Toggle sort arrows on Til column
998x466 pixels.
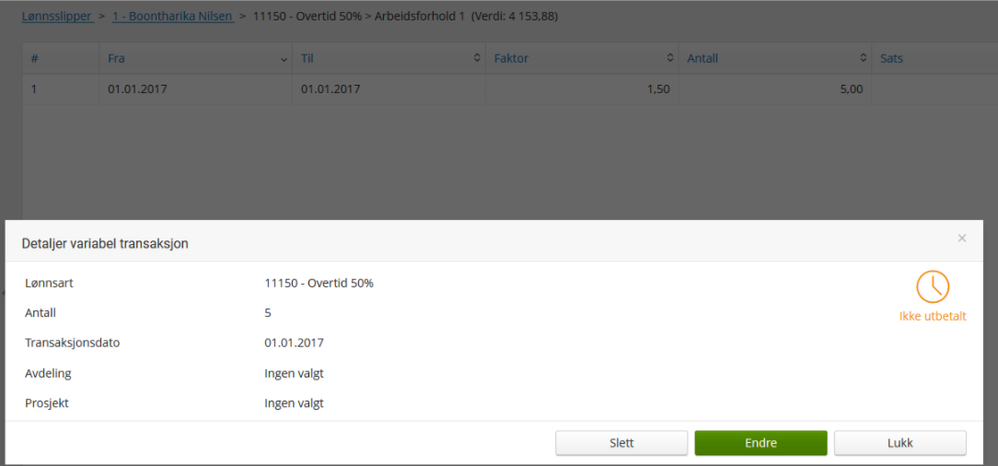(477, 58)
